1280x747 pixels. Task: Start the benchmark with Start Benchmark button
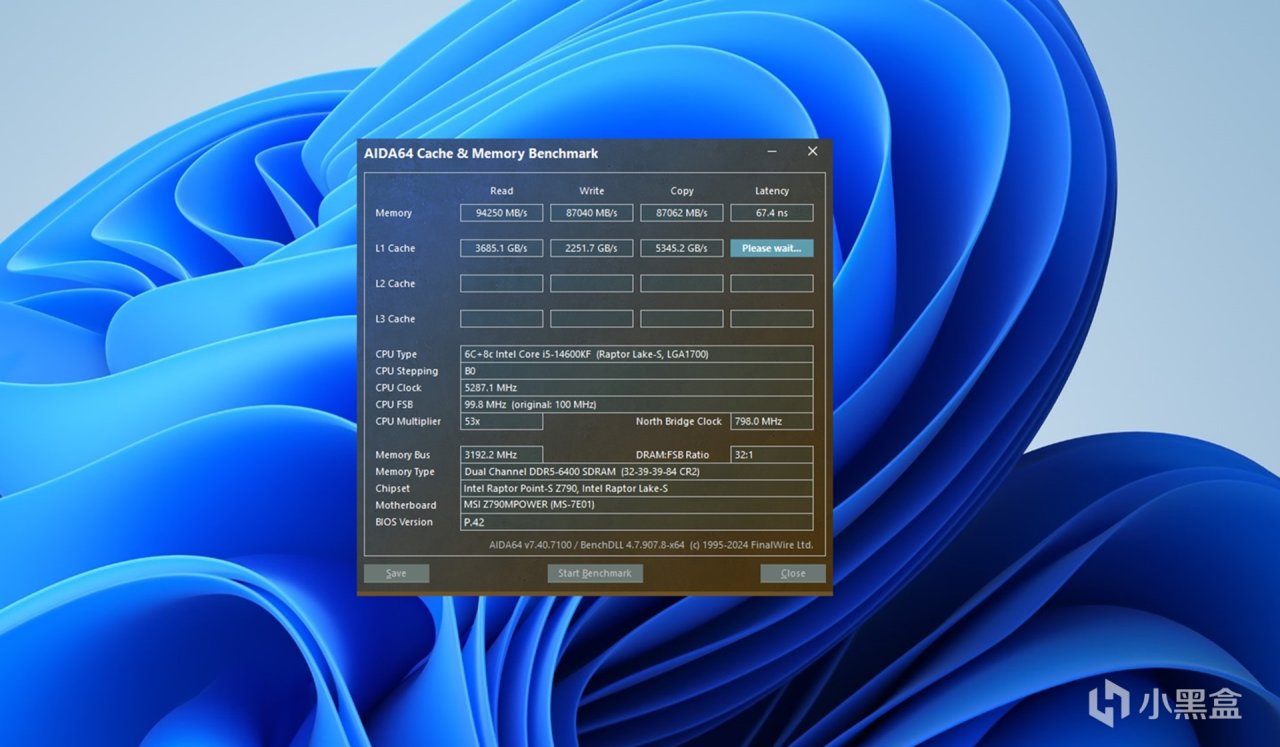[x=595, y=574]
